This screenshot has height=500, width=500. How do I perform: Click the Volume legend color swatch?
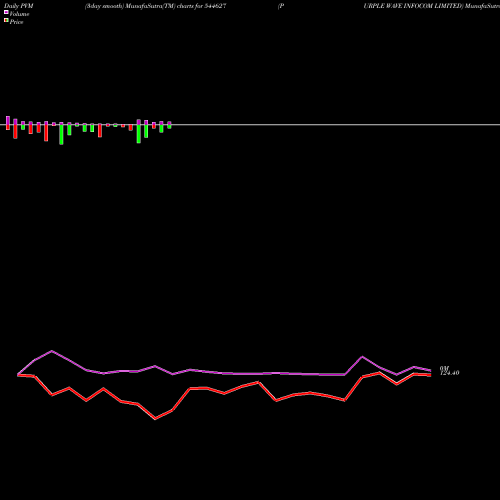[6, 12]
